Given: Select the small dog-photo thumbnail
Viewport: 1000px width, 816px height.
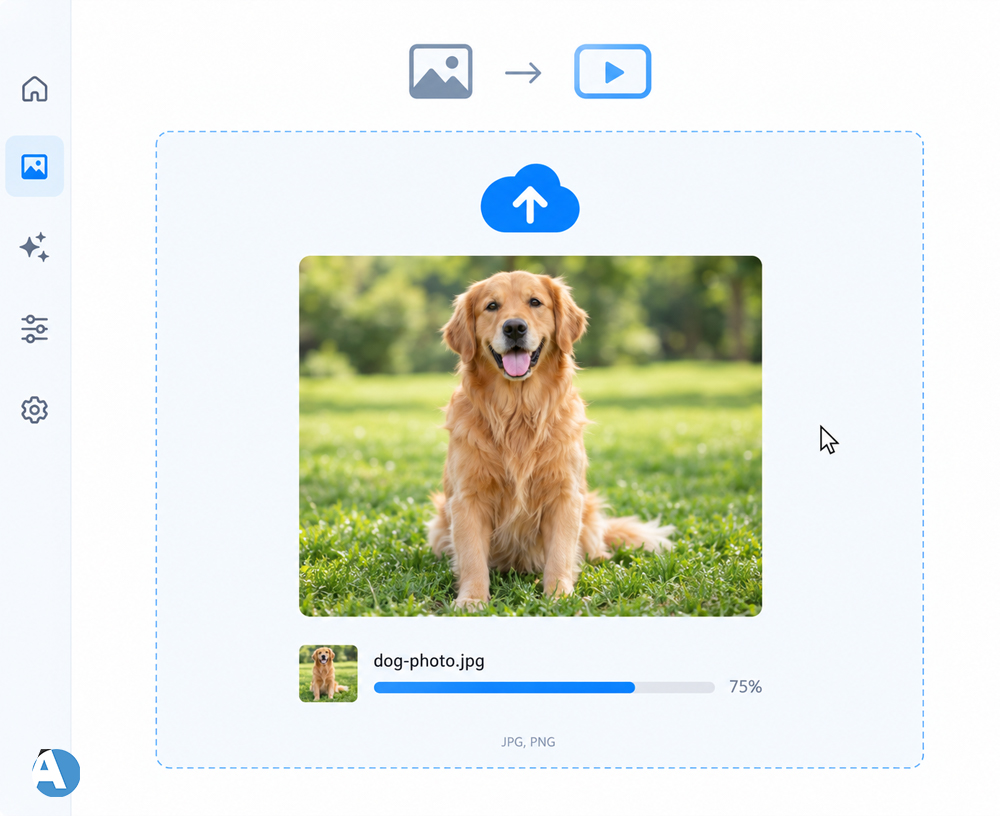Looking at the screenshot, I should tap(328, 673).
